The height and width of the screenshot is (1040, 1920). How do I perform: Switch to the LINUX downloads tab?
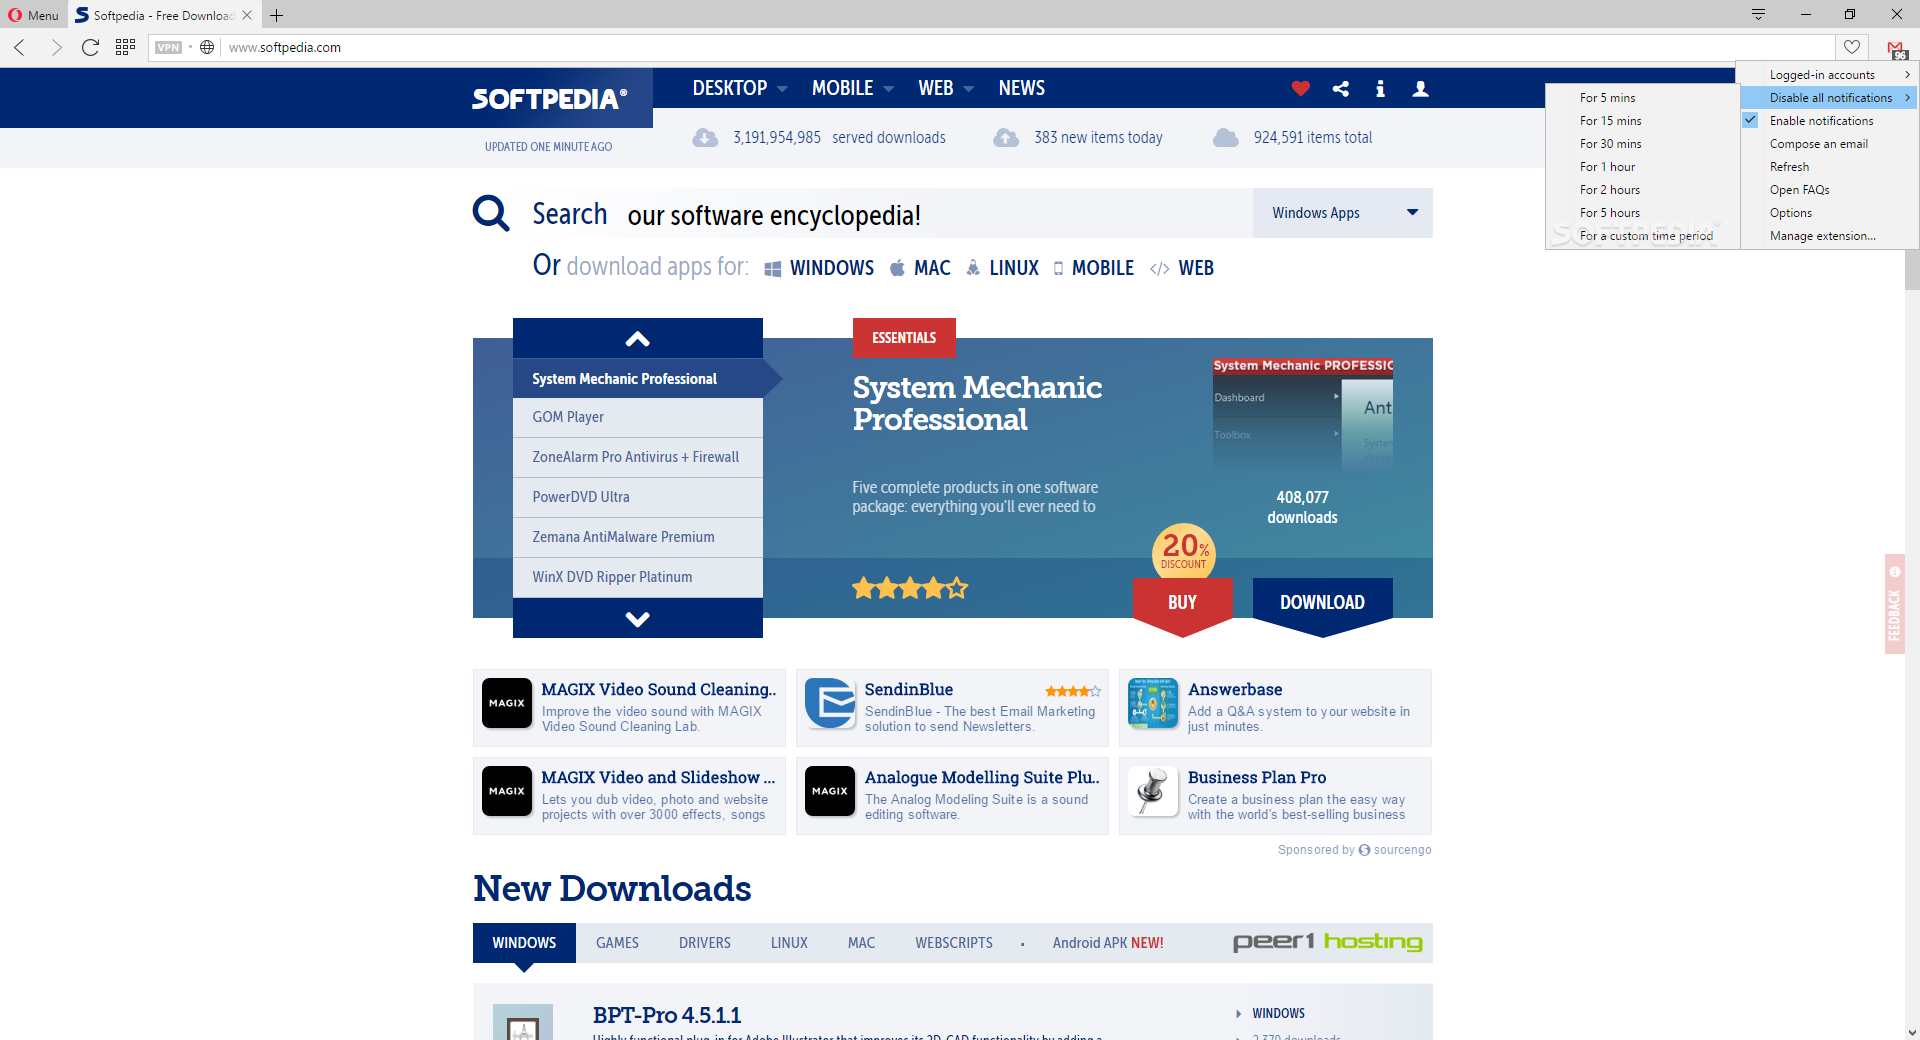(789, 943)
